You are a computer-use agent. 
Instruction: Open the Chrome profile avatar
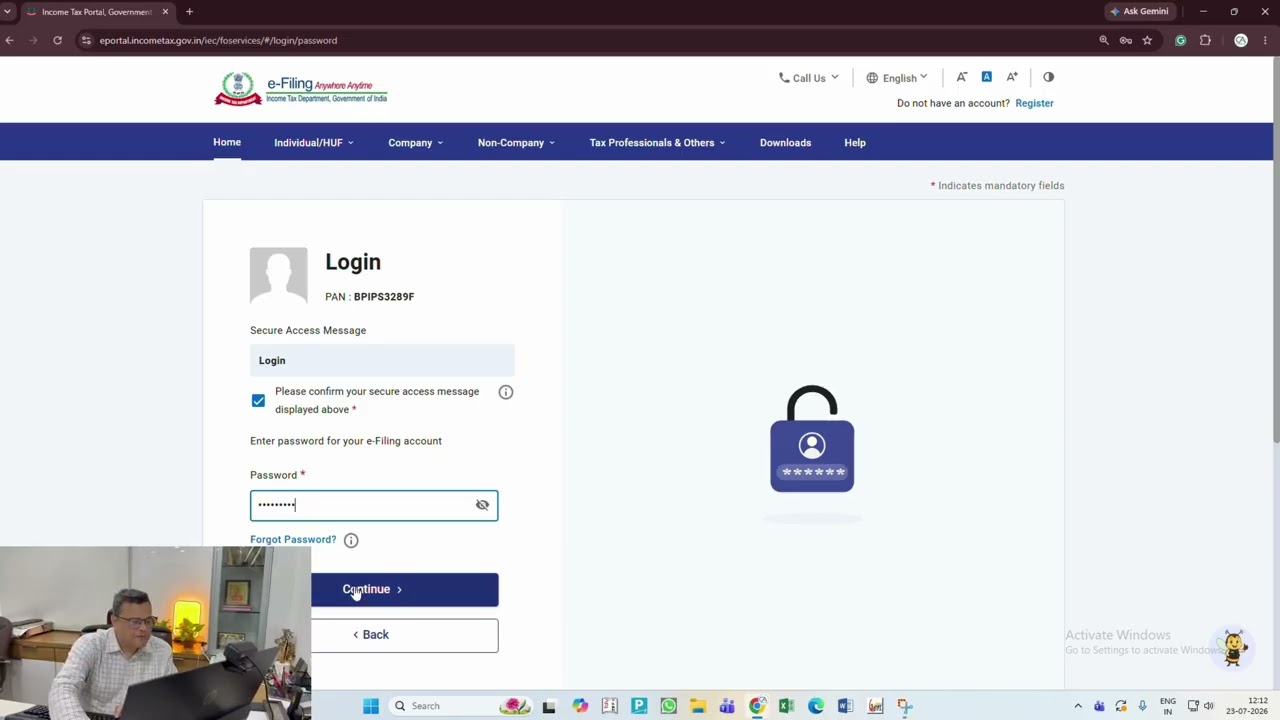click(1241, 40)
